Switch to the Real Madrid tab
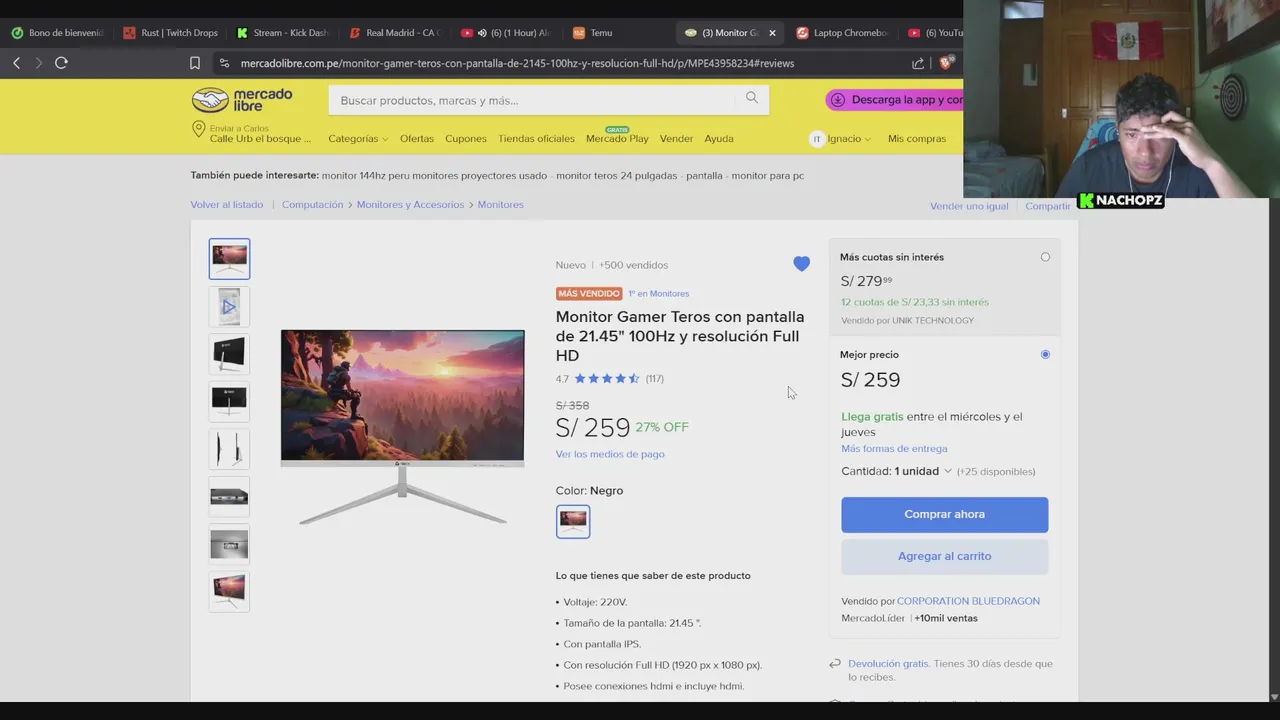Image resolution: width=1280 pixels, height=720 pixels. pos(393,33)
